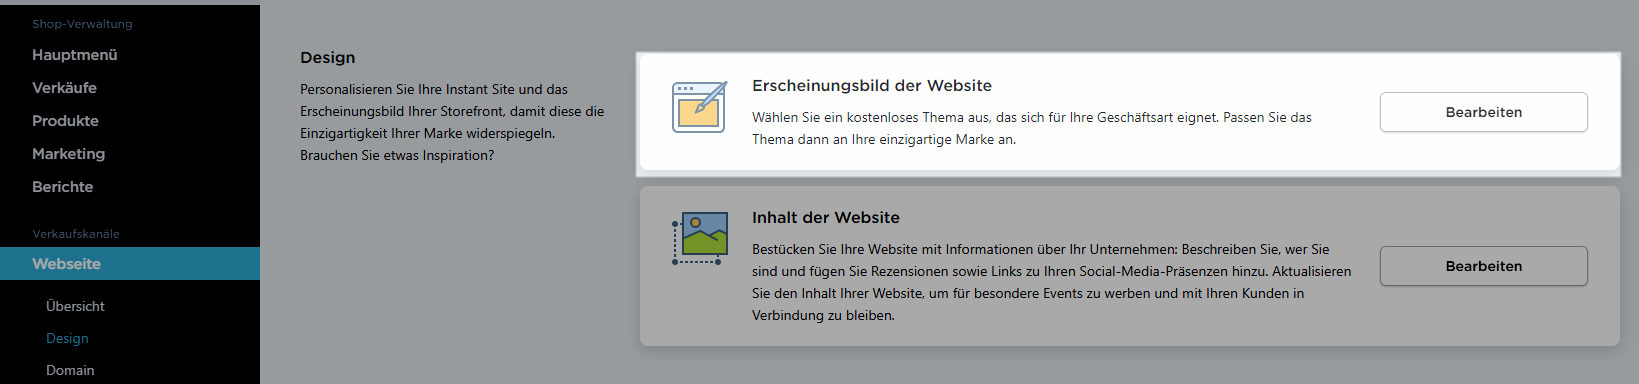Select the Webseite sales channel
Screen dimensions: 1639x384
[130, 264]
